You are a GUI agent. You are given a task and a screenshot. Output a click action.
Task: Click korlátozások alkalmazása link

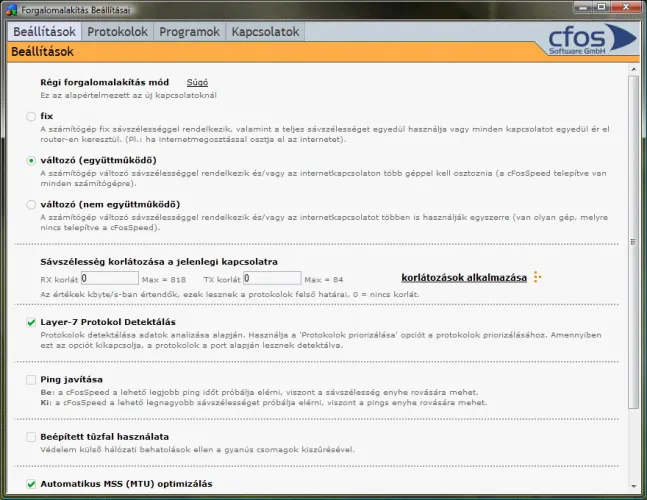click(464, 278)
